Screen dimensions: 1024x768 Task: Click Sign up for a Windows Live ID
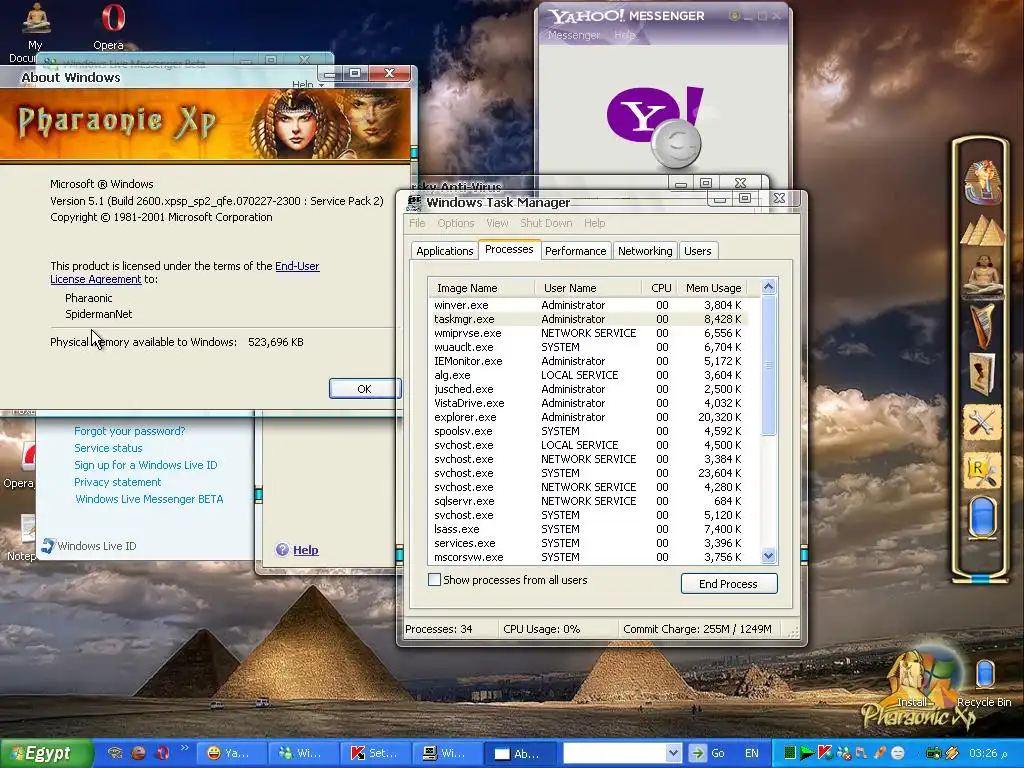[x=146, y=465]
